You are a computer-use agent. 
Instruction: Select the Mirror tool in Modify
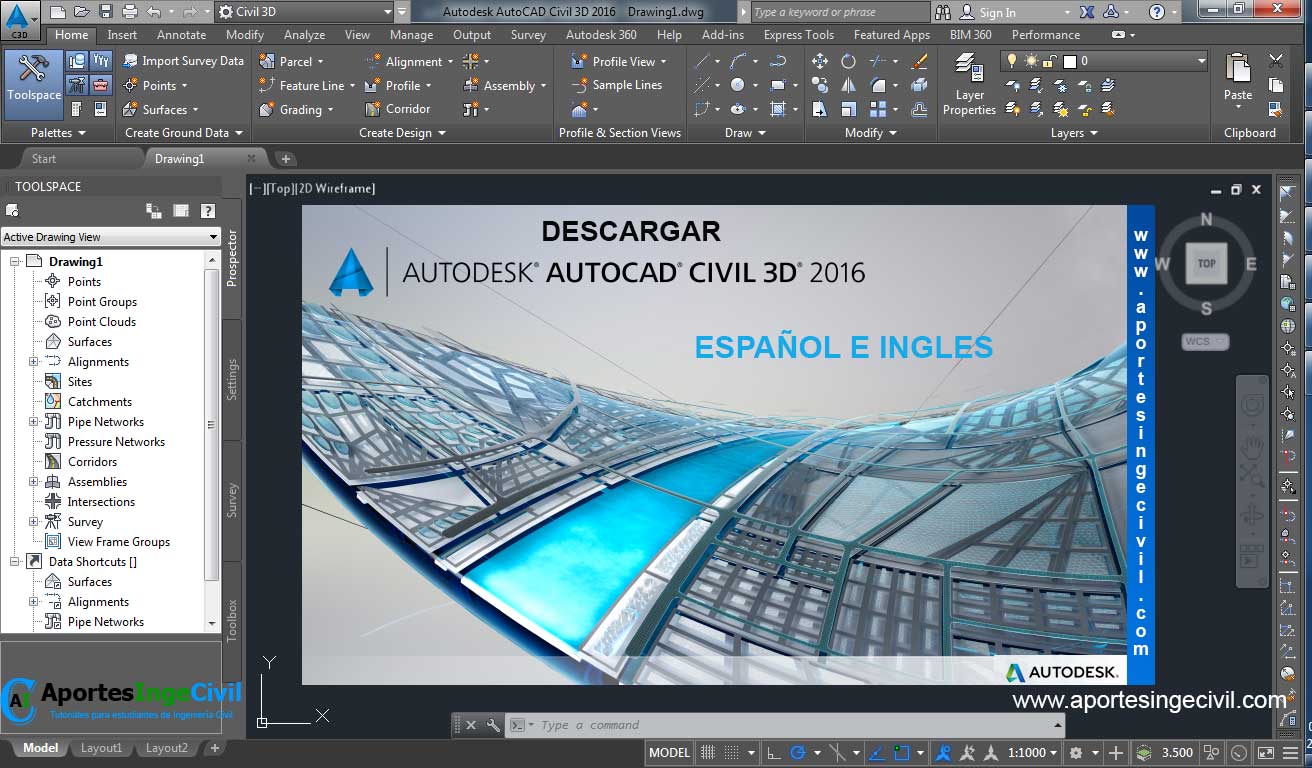click(x=848, y=85)
